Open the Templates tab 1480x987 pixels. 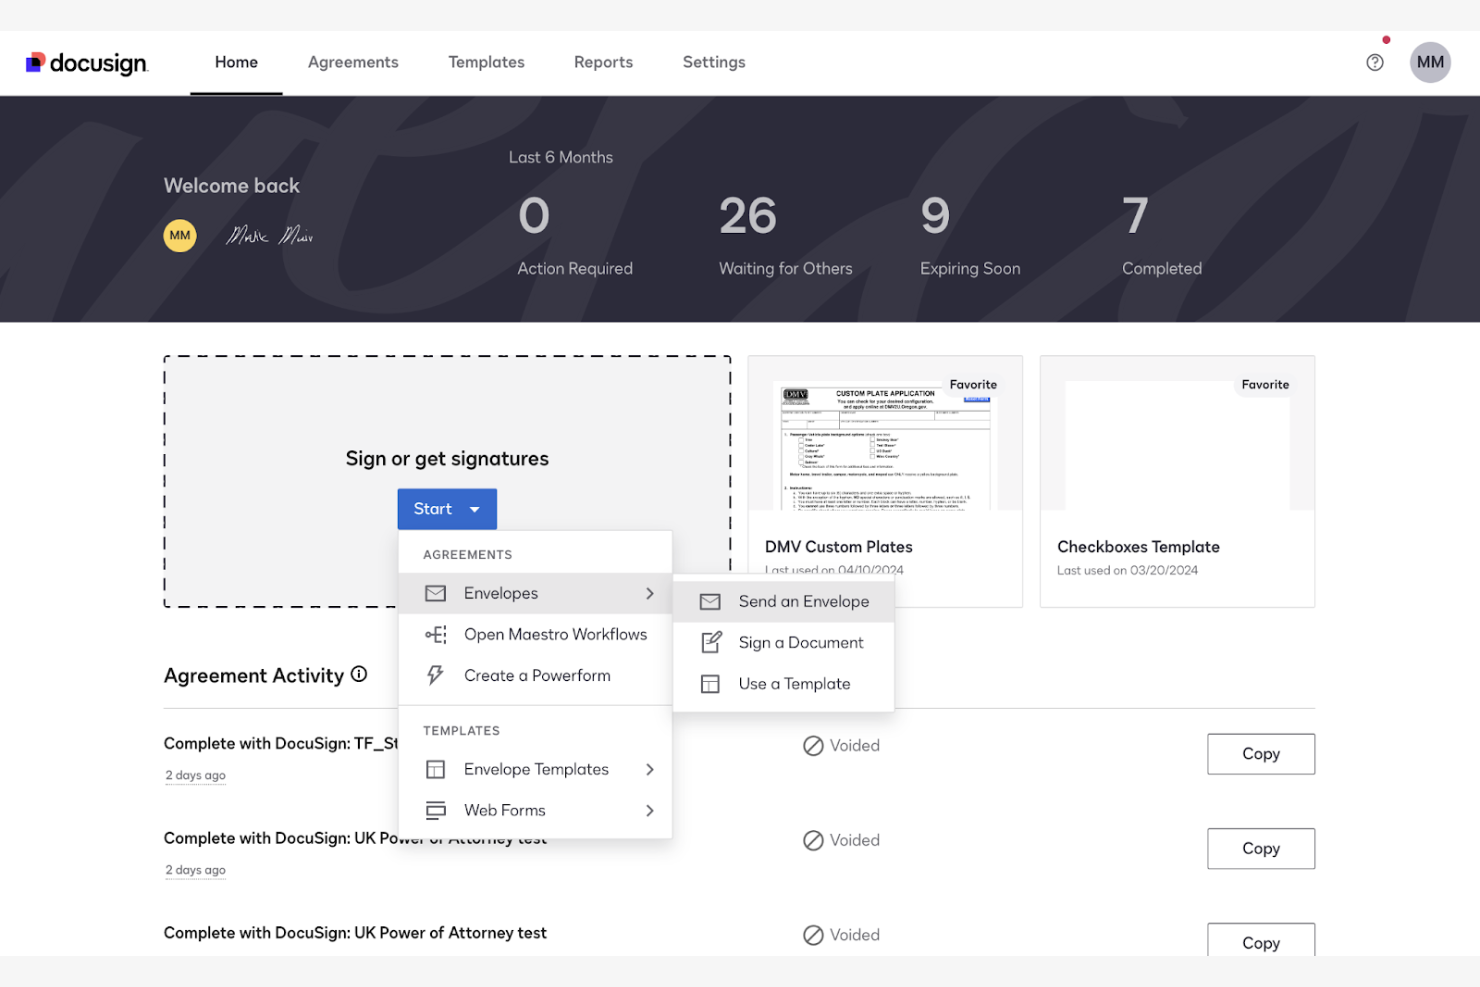486,62
